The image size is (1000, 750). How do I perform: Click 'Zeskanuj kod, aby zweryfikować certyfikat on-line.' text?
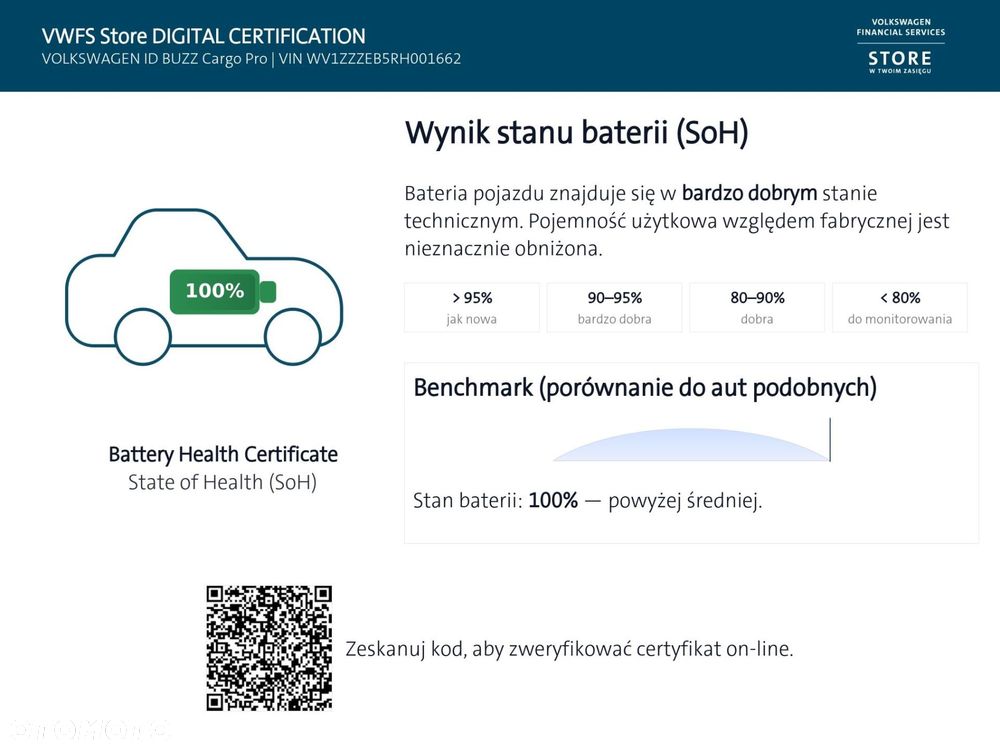(570, 649)
